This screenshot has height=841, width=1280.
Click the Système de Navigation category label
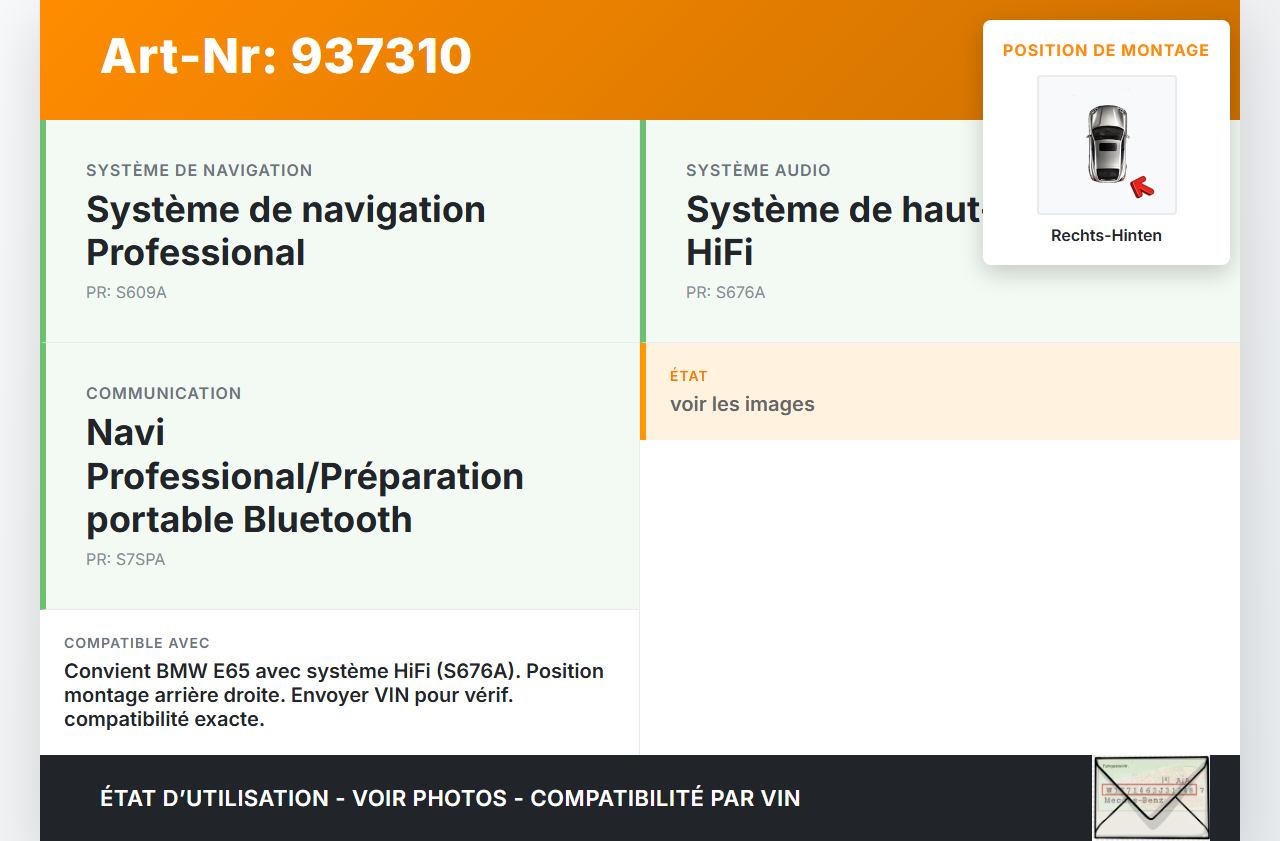[199, 171]
